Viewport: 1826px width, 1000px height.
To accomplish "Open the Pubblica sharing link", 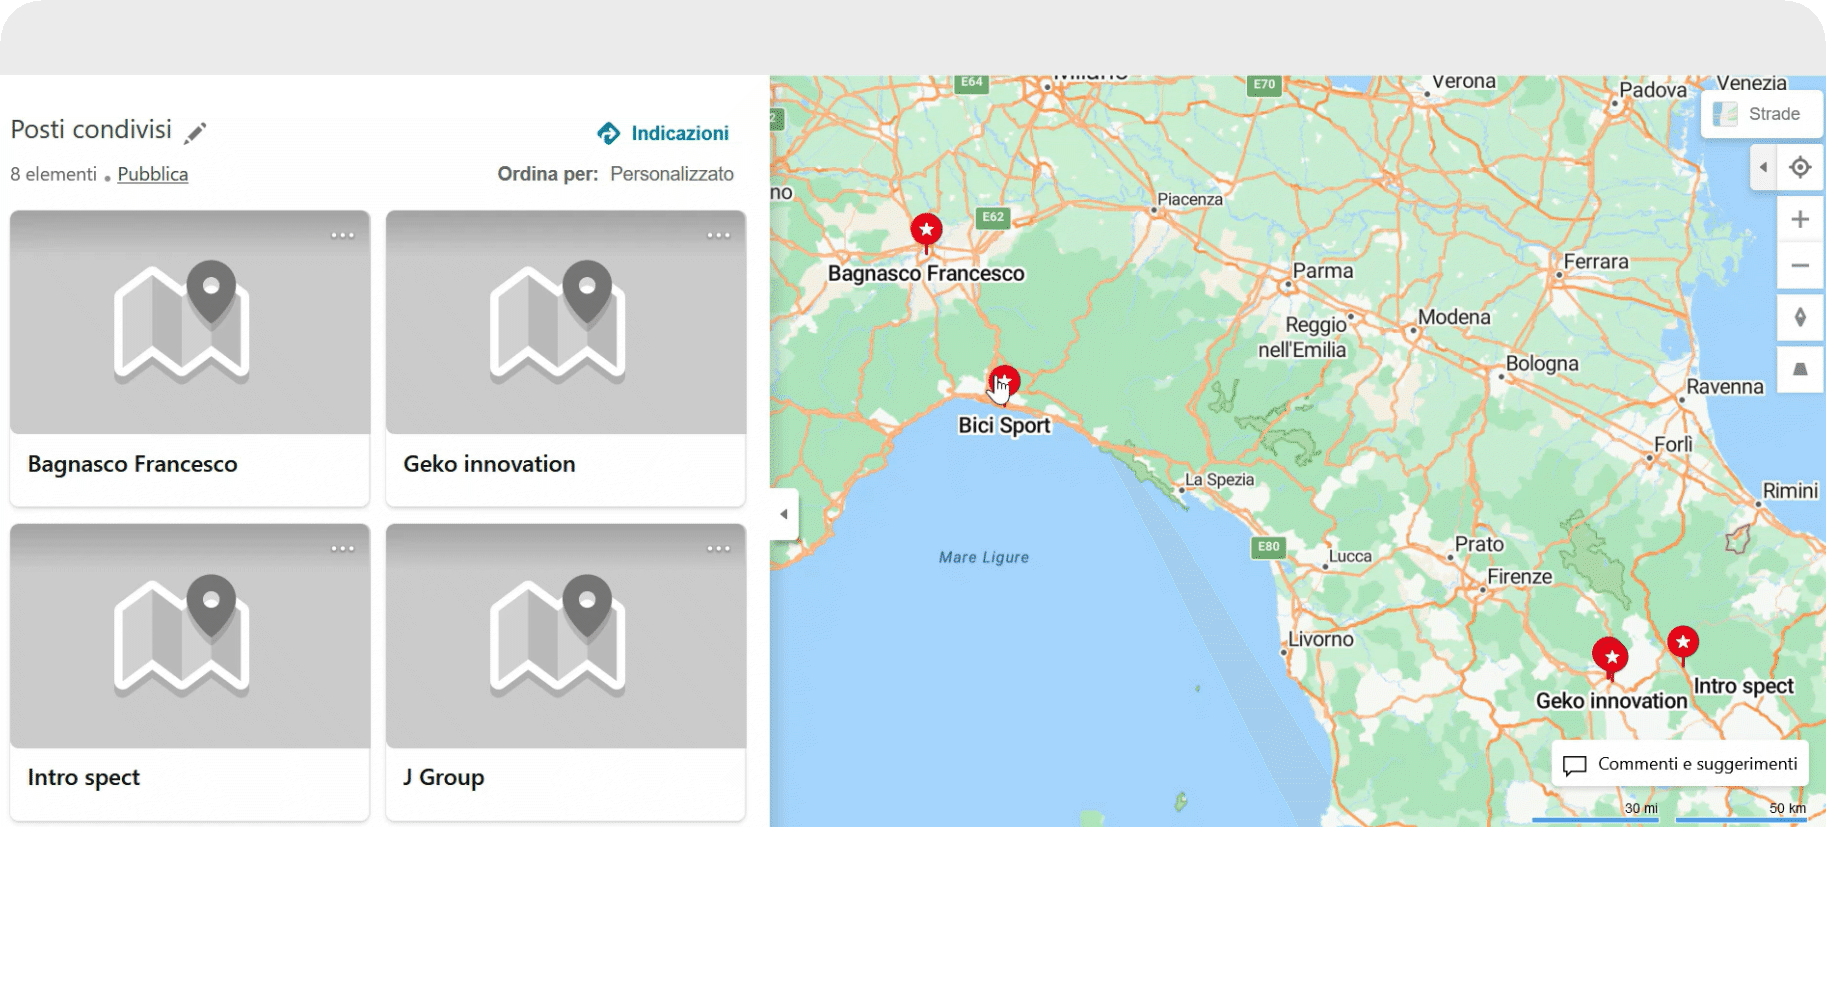I will point(152,174).
